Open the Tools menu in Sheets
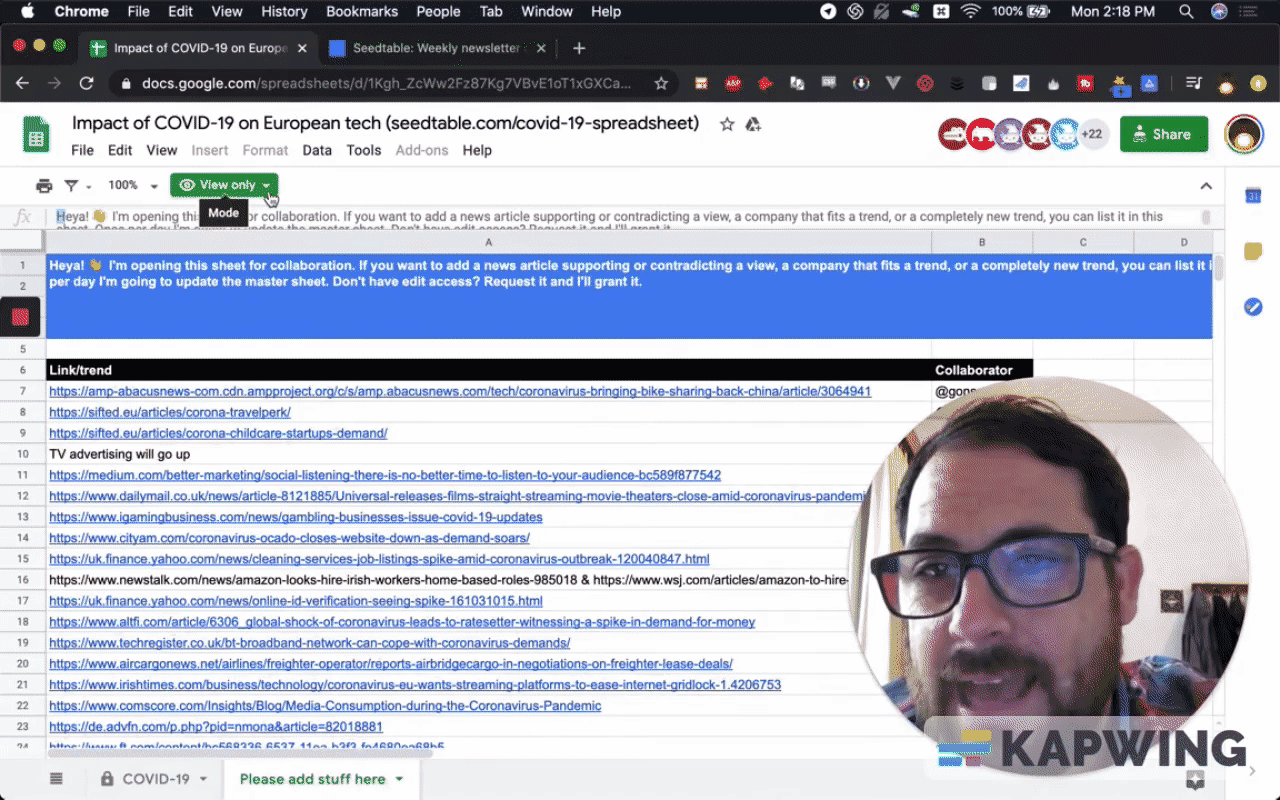This screenshot has height=800, width=1280. point(364,150)
